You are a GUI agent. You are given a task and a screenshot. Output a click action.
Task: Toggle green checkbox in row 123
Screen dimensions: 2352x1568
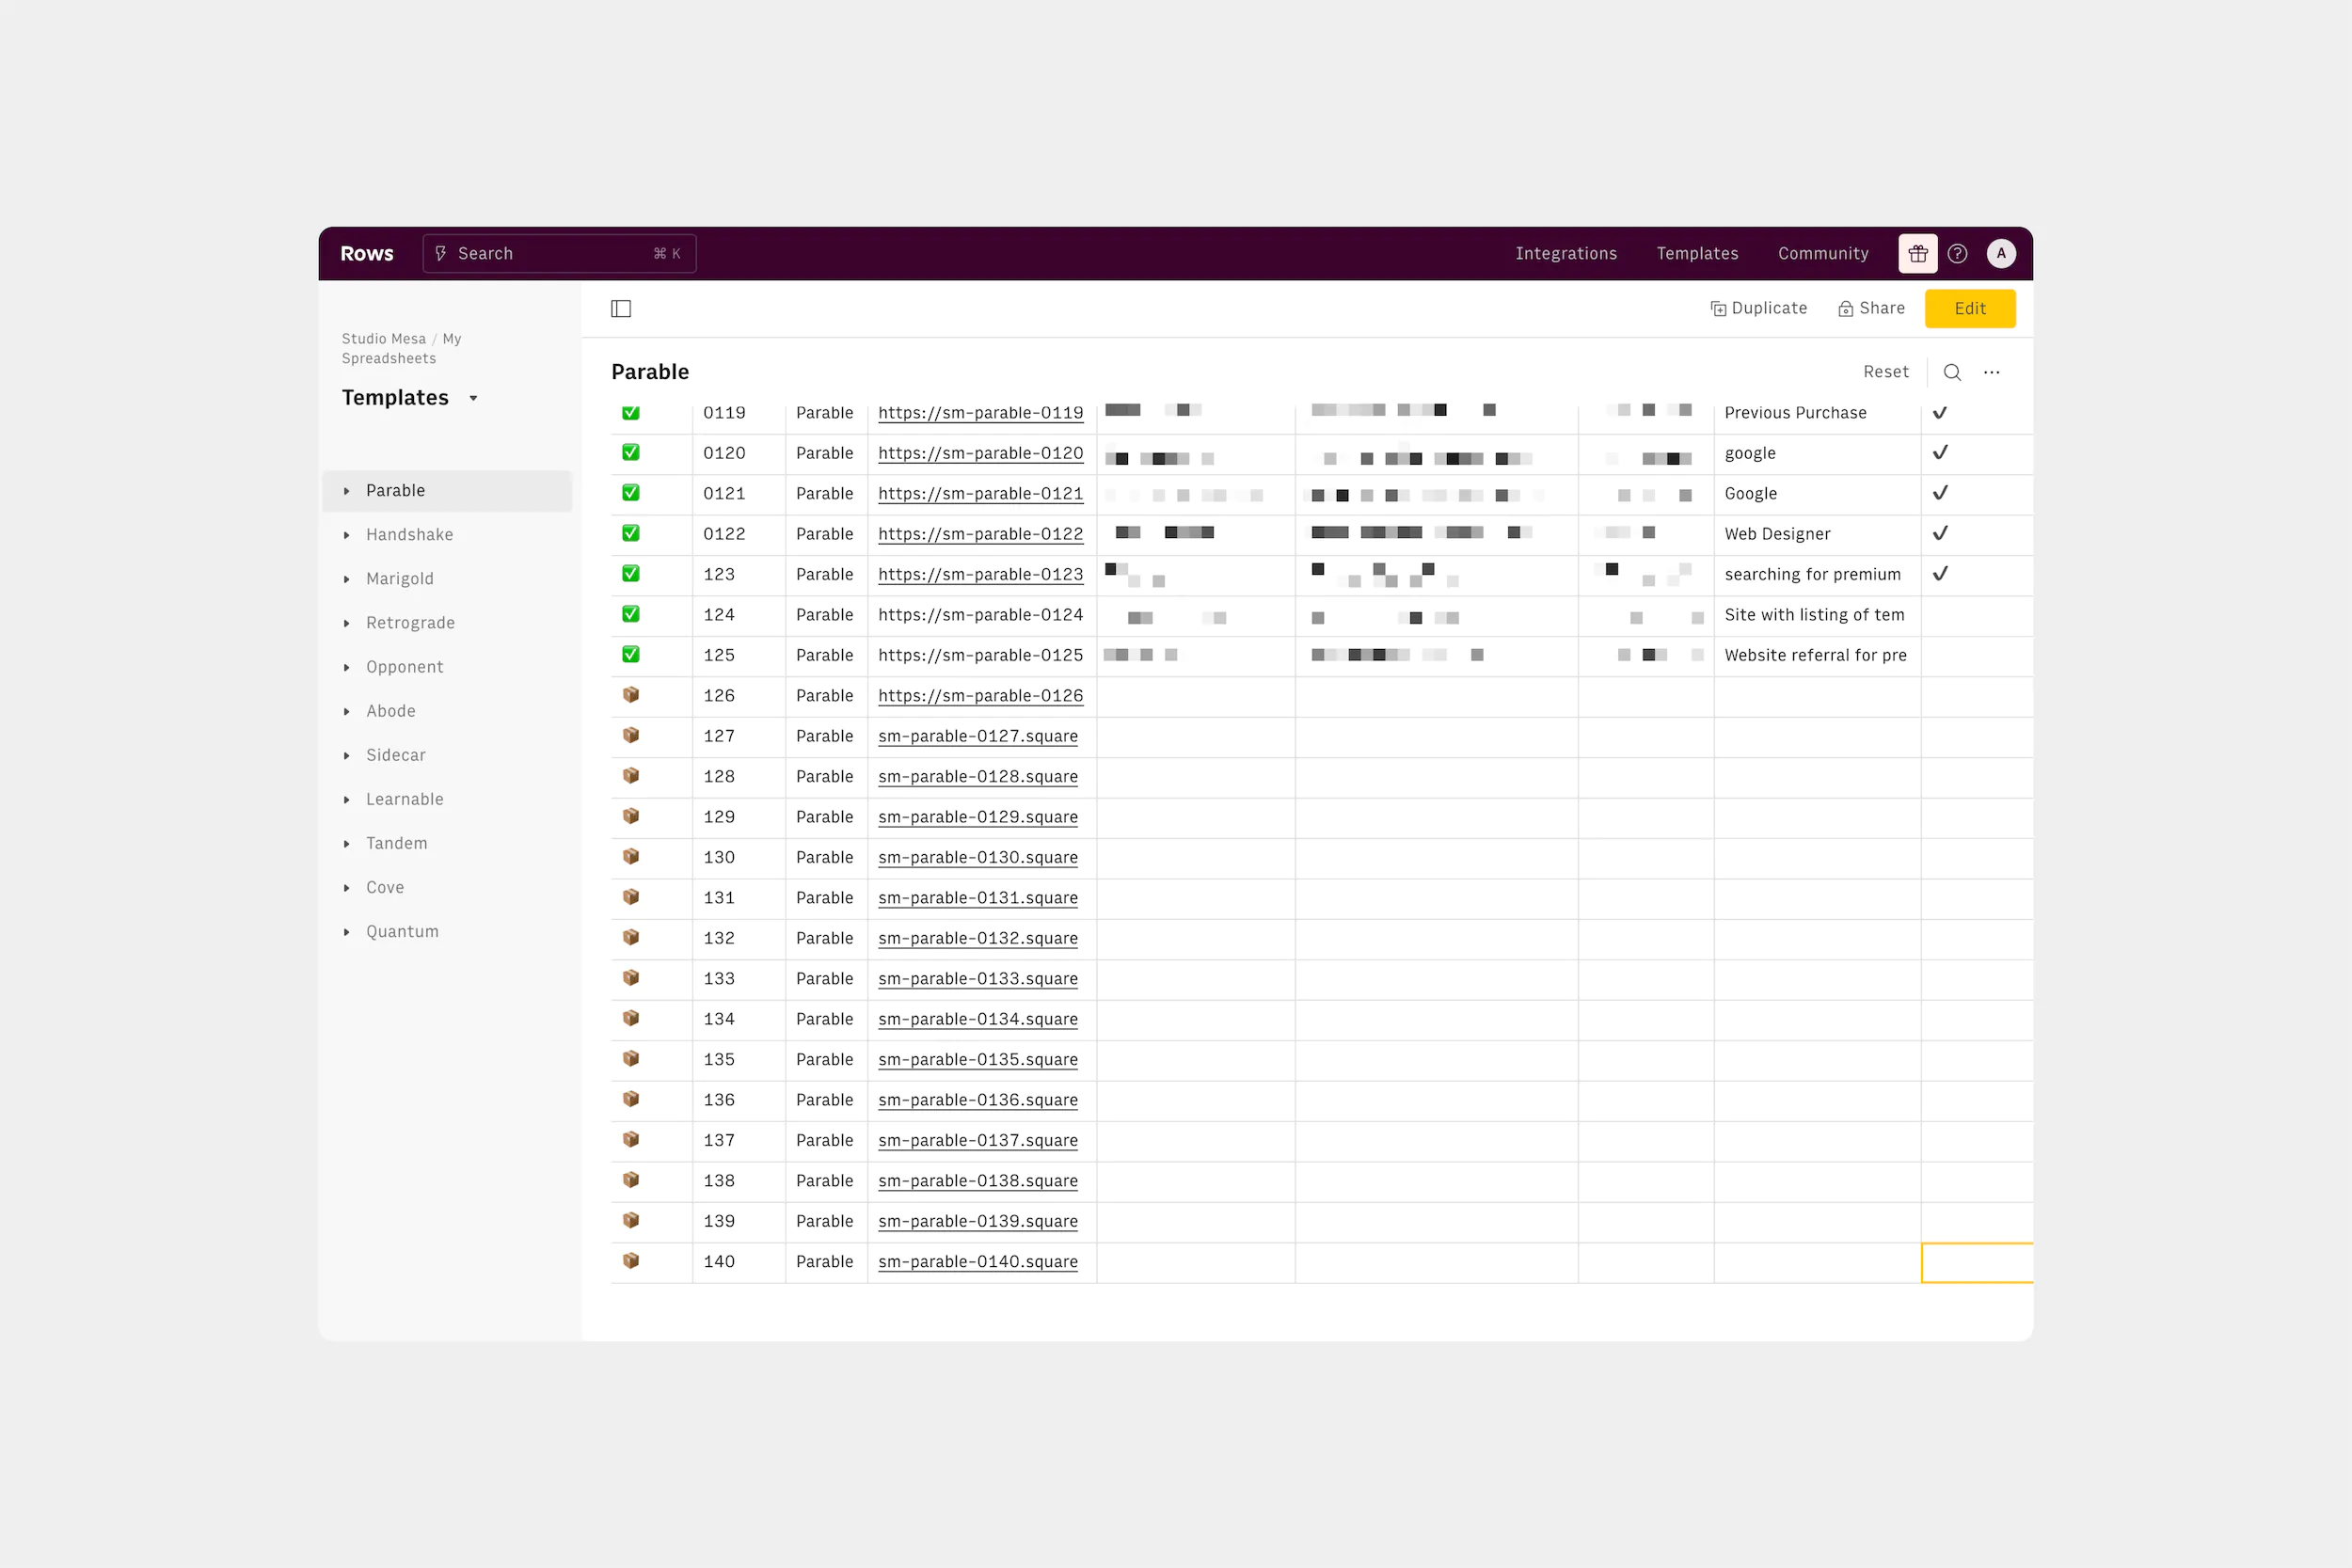click(x=631, y=574)
